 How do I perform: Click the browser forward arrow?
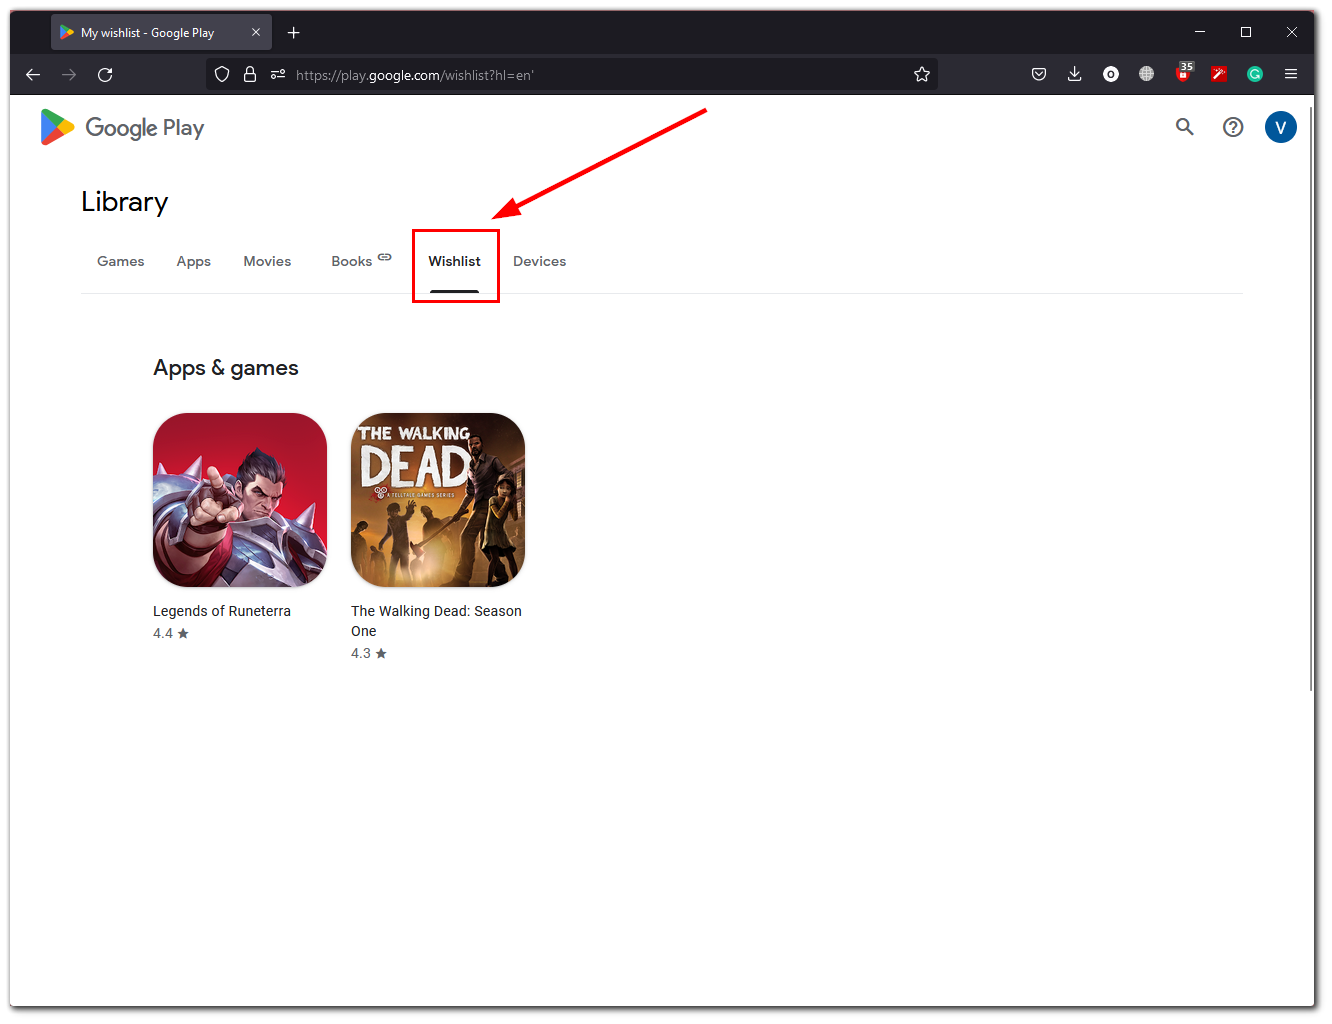coord(69,74)
